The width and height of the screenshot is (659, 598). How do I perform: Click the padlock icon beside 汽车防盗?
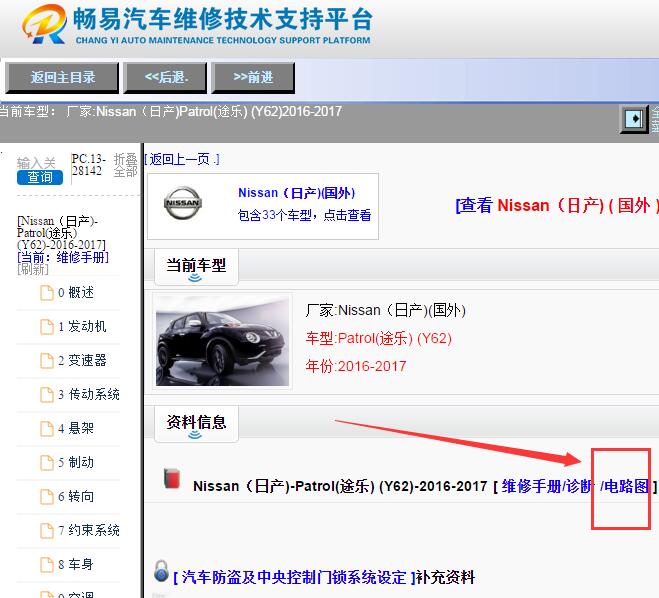click(x=161, y=571)
